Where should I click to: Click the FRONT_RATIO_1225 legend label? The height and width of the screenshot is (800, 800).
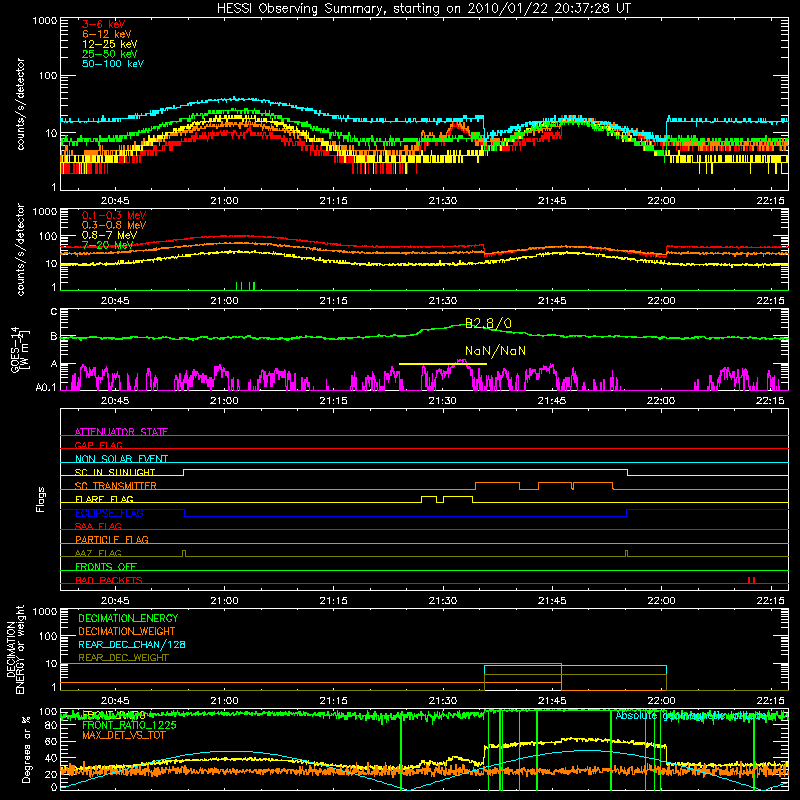pos(129,725)
